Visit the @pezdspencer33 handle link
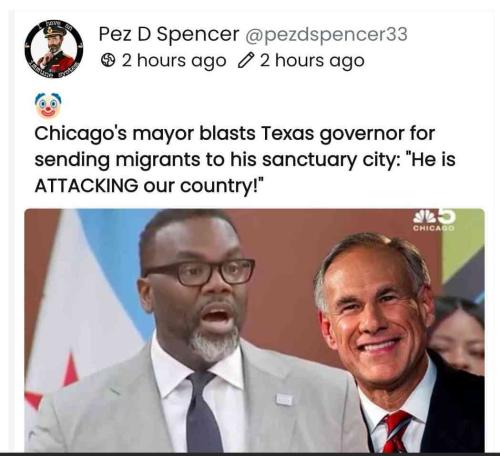The width and height of the screenshot is (500, 456). [327, 34]
